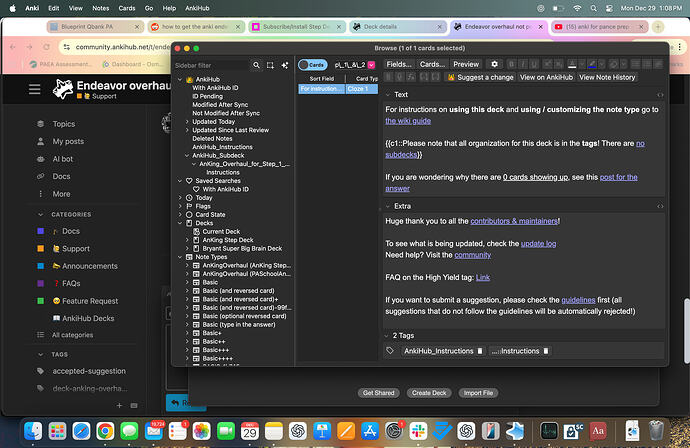
Task: Collapse the Note Types section
Action: pos(180,257)
